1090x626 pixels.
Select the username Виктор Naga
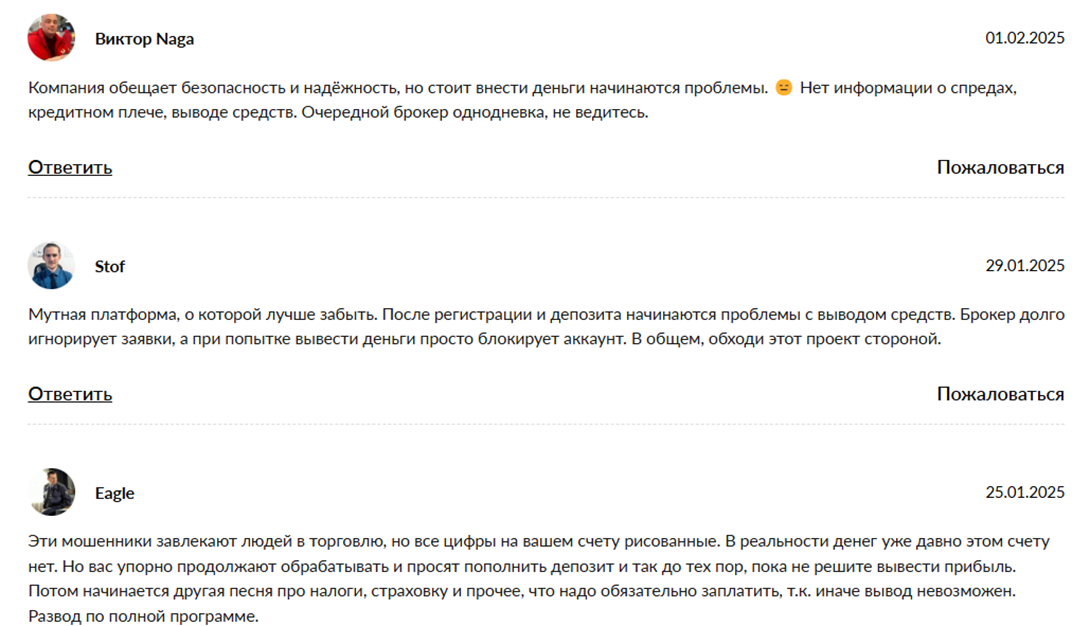[x=145, y=39]
